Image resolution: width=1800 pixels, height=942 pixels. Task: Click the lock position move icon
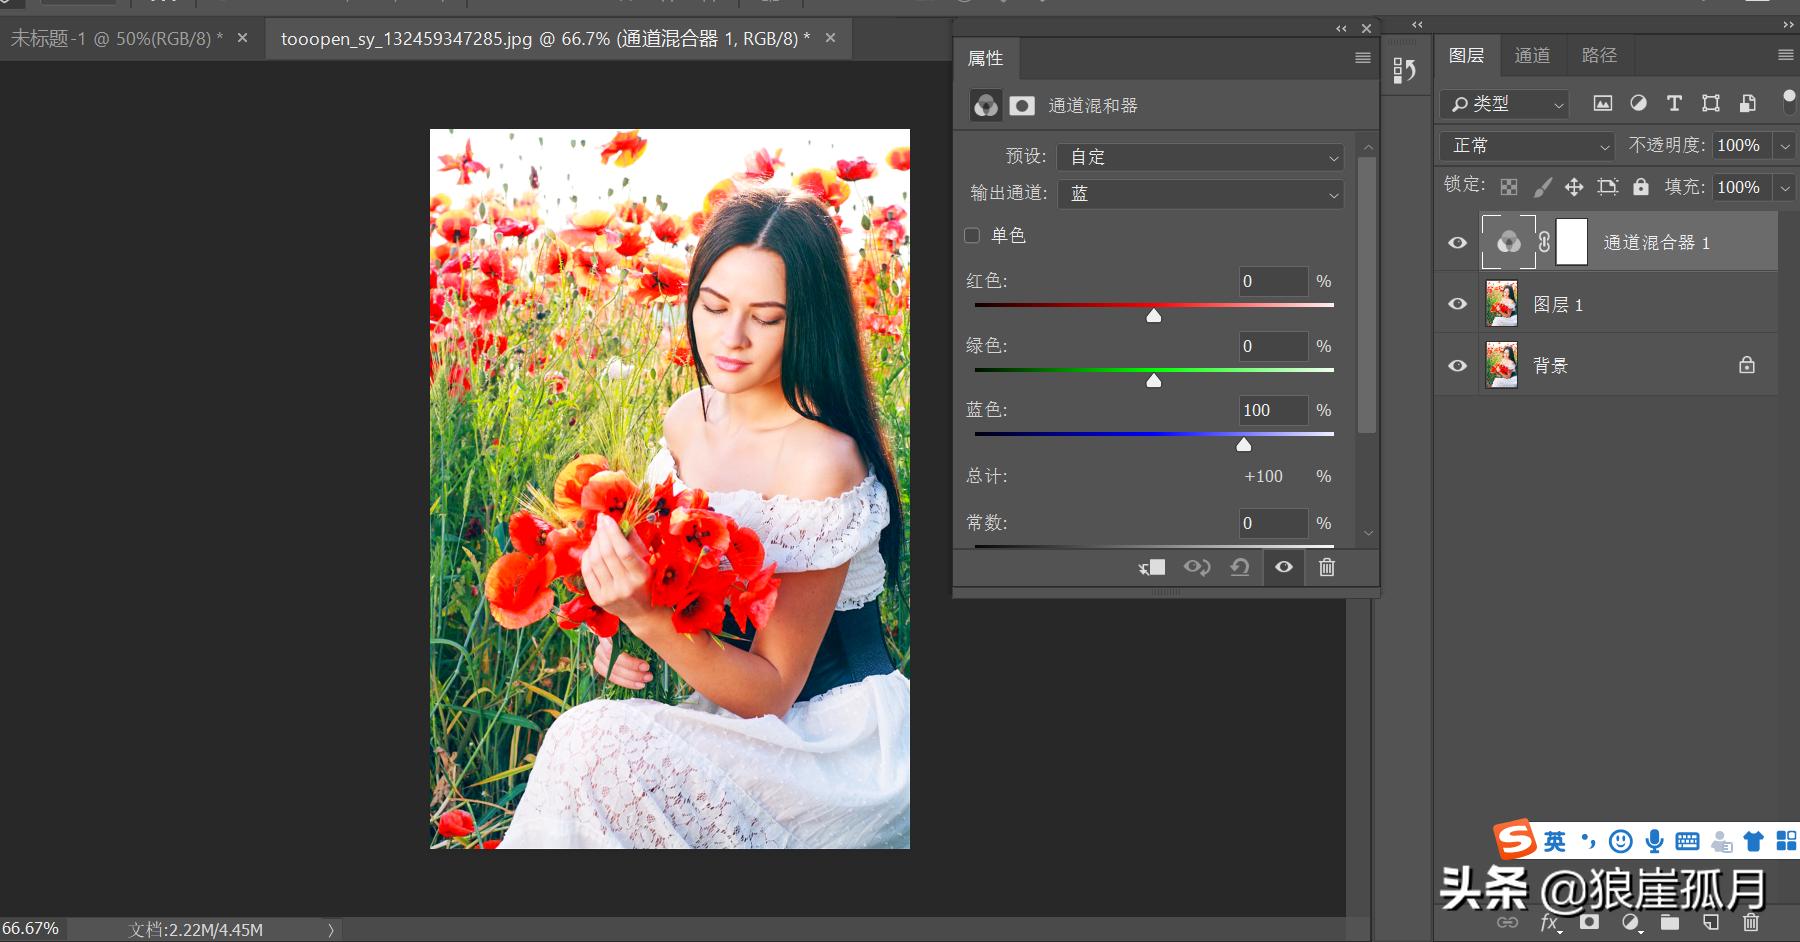coord(1574,187)
